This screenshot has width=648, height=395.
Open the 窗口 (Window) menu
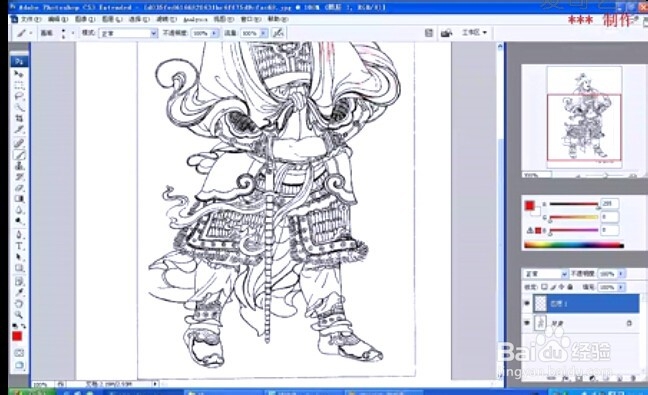(x=251, y=19)
